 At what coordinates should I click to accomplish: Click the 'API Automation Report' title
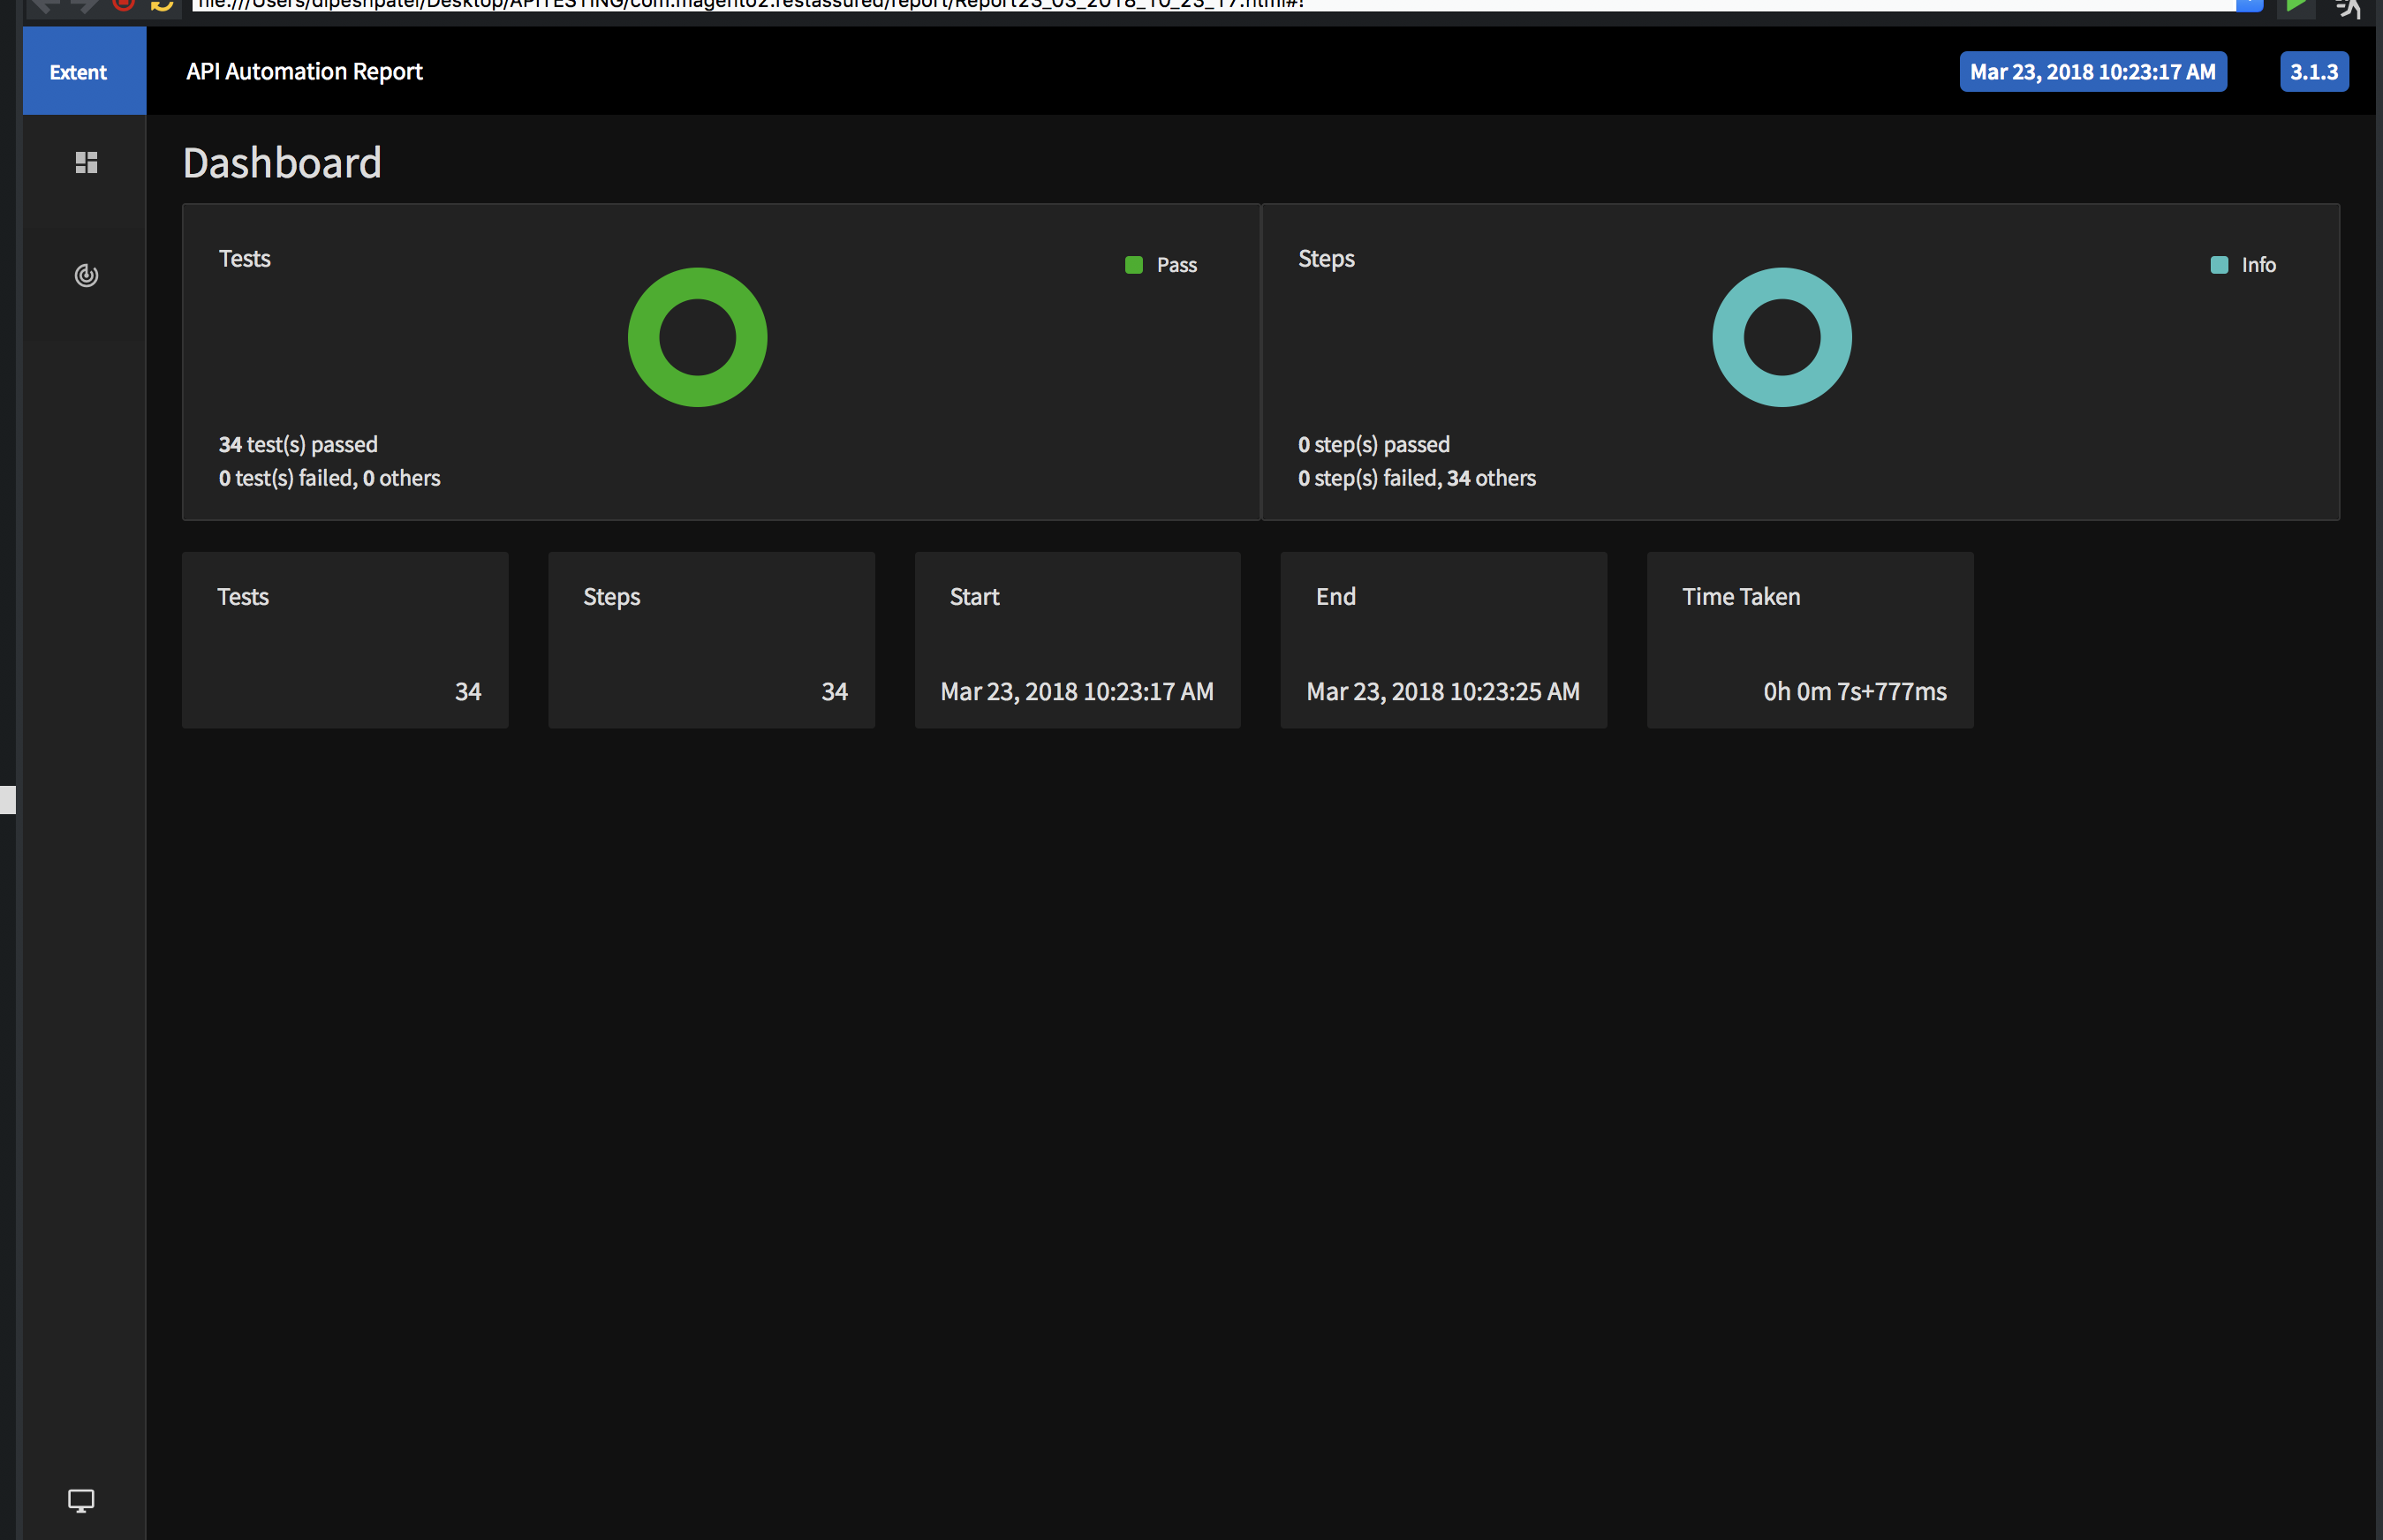tap(303, 71)
